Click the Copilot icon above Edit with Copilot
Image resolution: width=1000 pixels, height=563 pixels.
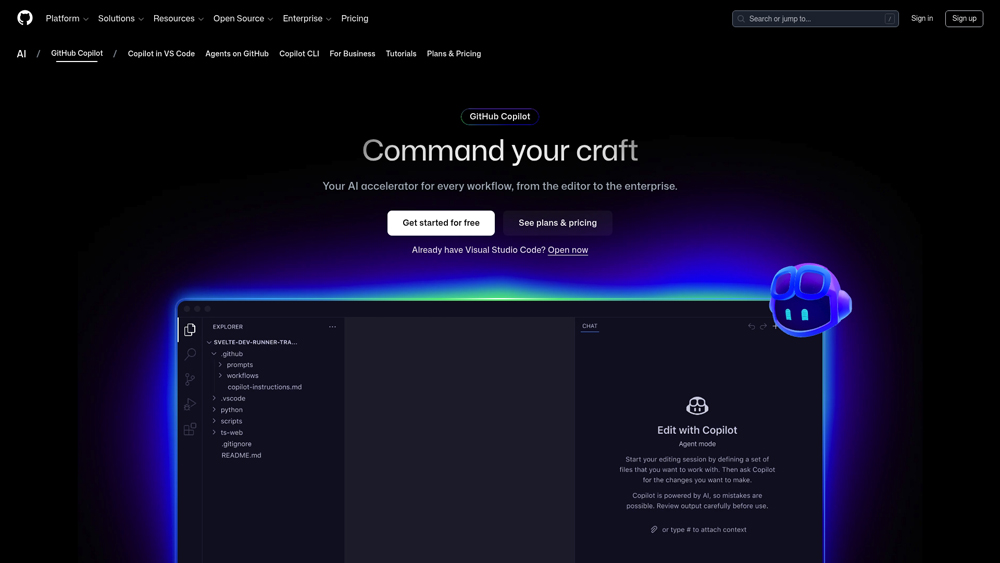point(697,406)
